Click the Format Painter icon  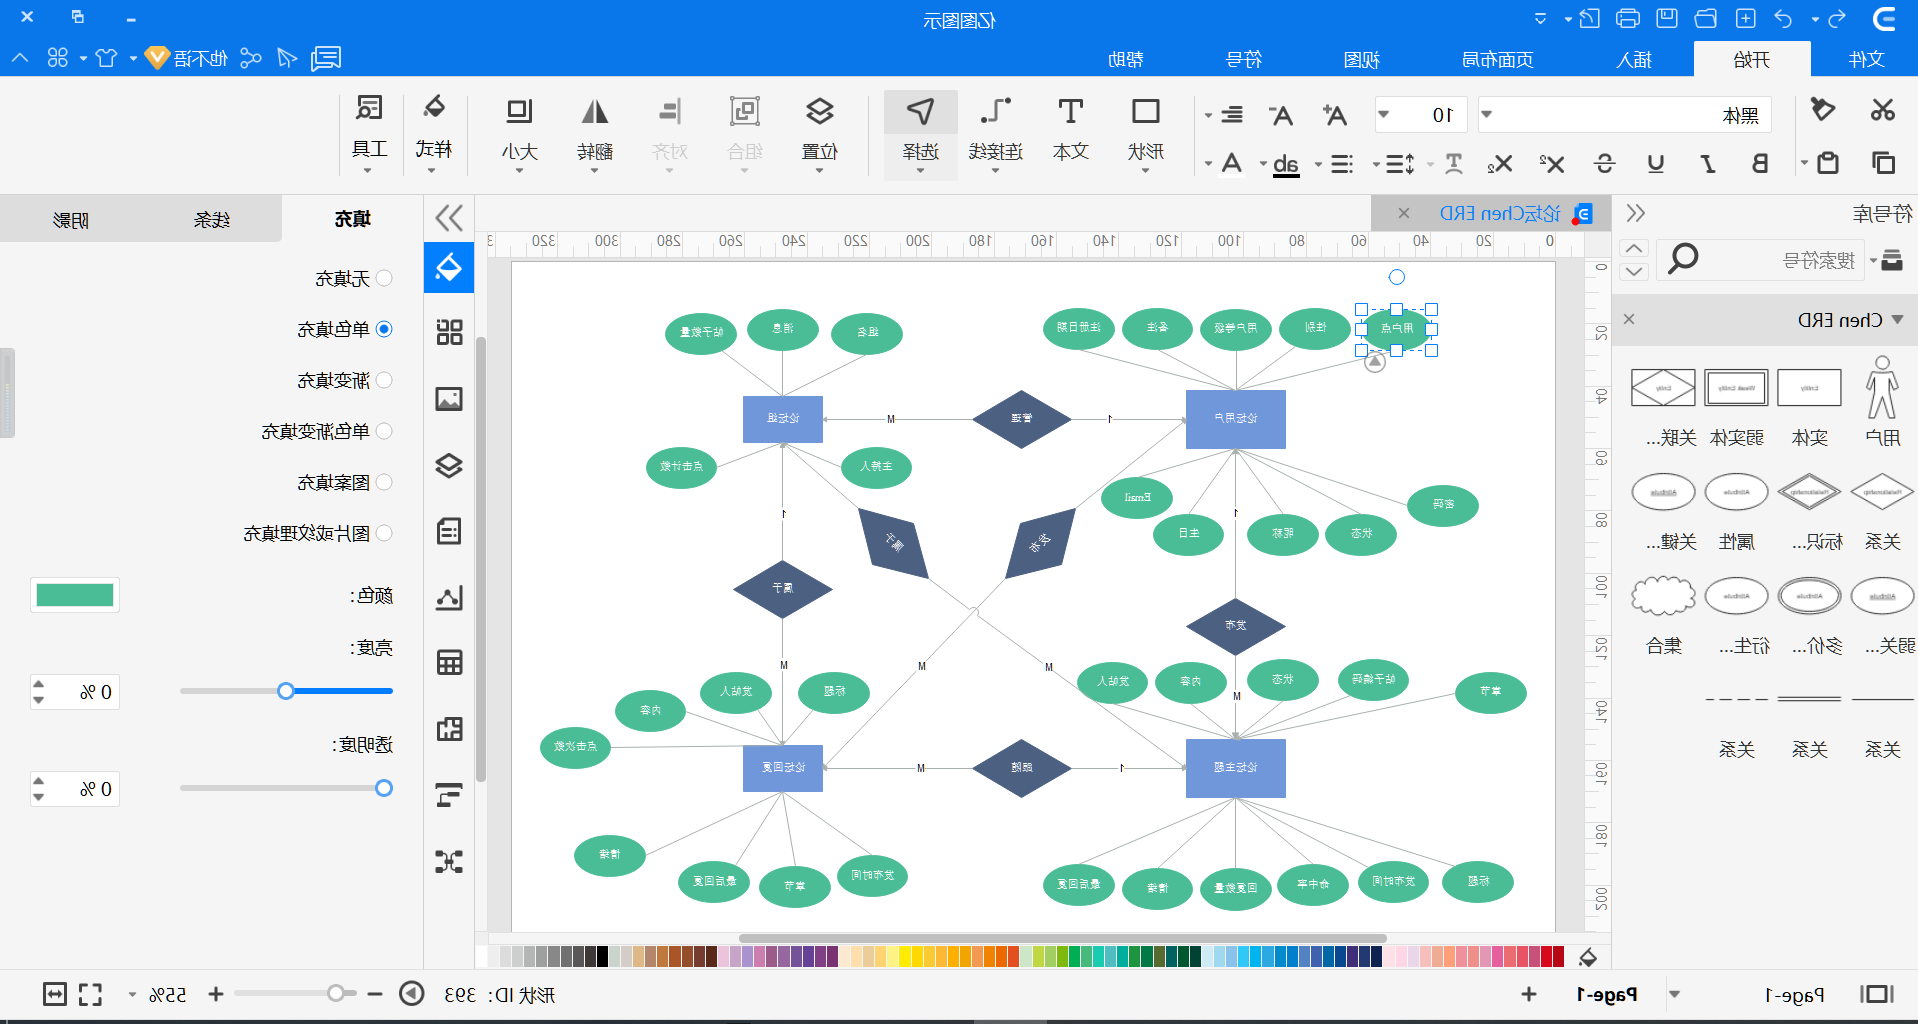(x=1822, y=110)
